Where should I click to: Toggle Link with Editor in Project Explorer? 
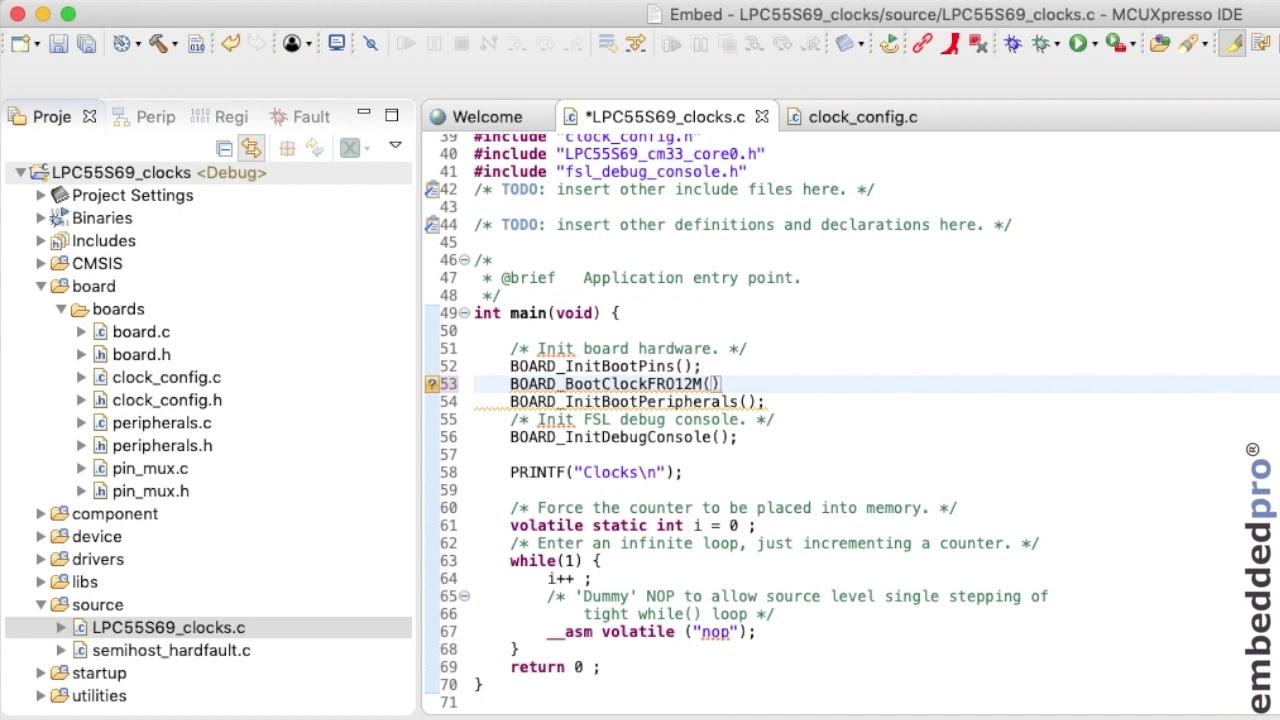coord(251,148)
